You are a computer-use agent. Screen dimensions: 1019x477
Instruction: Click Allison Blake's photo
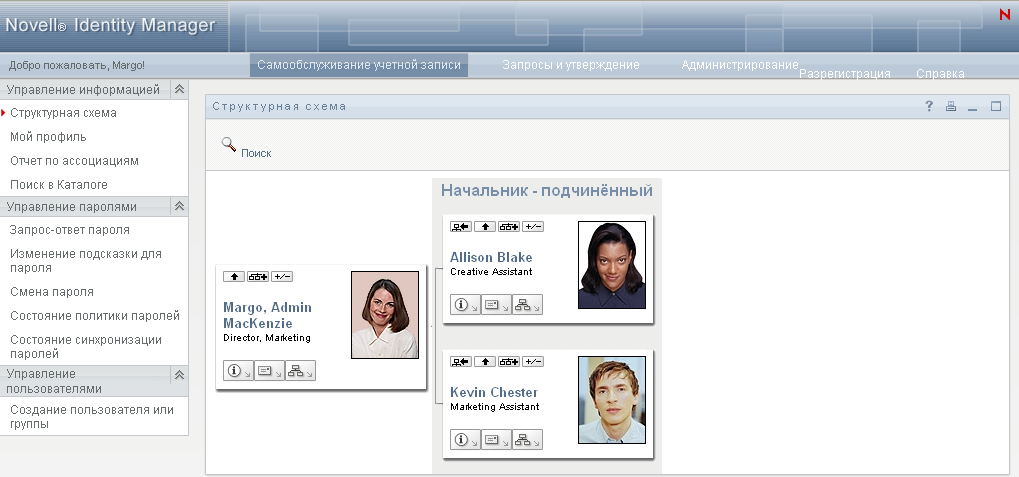coord(612,264)
